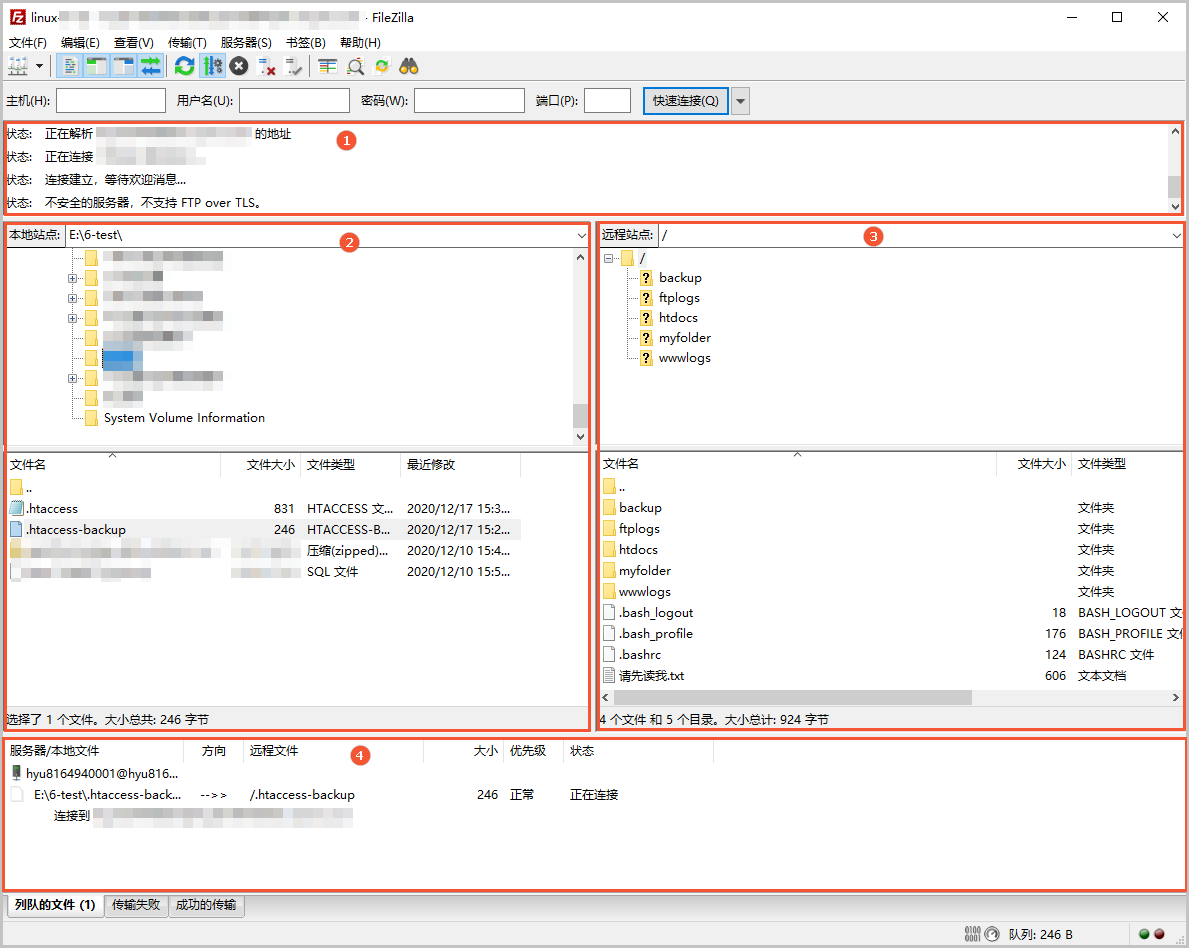Select .htaccess file in local list
This screenshot has width=1189, height=948.
pos(265,508)
